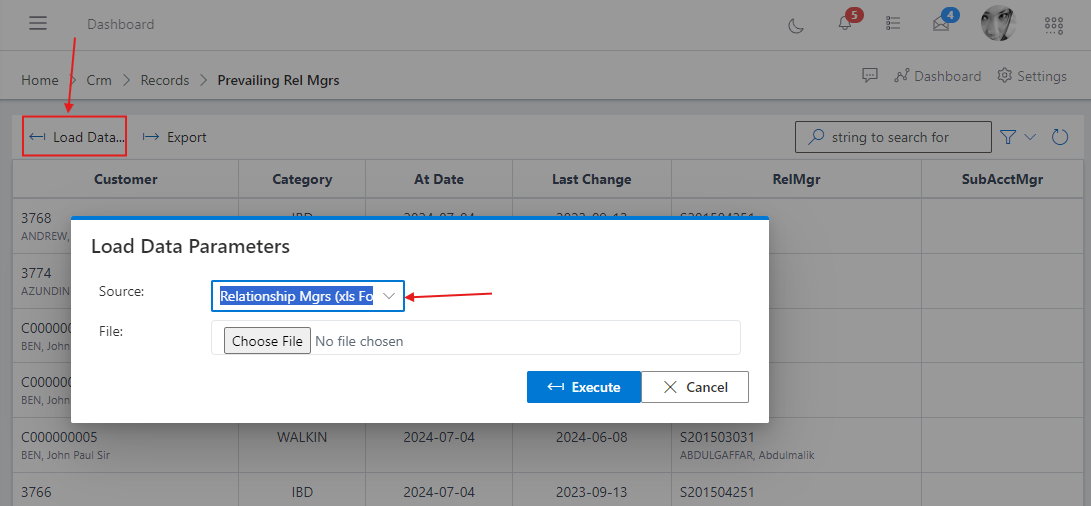Open the user profile avatar
Viewport: 1091px width, 506px height.
coord(998,24)
